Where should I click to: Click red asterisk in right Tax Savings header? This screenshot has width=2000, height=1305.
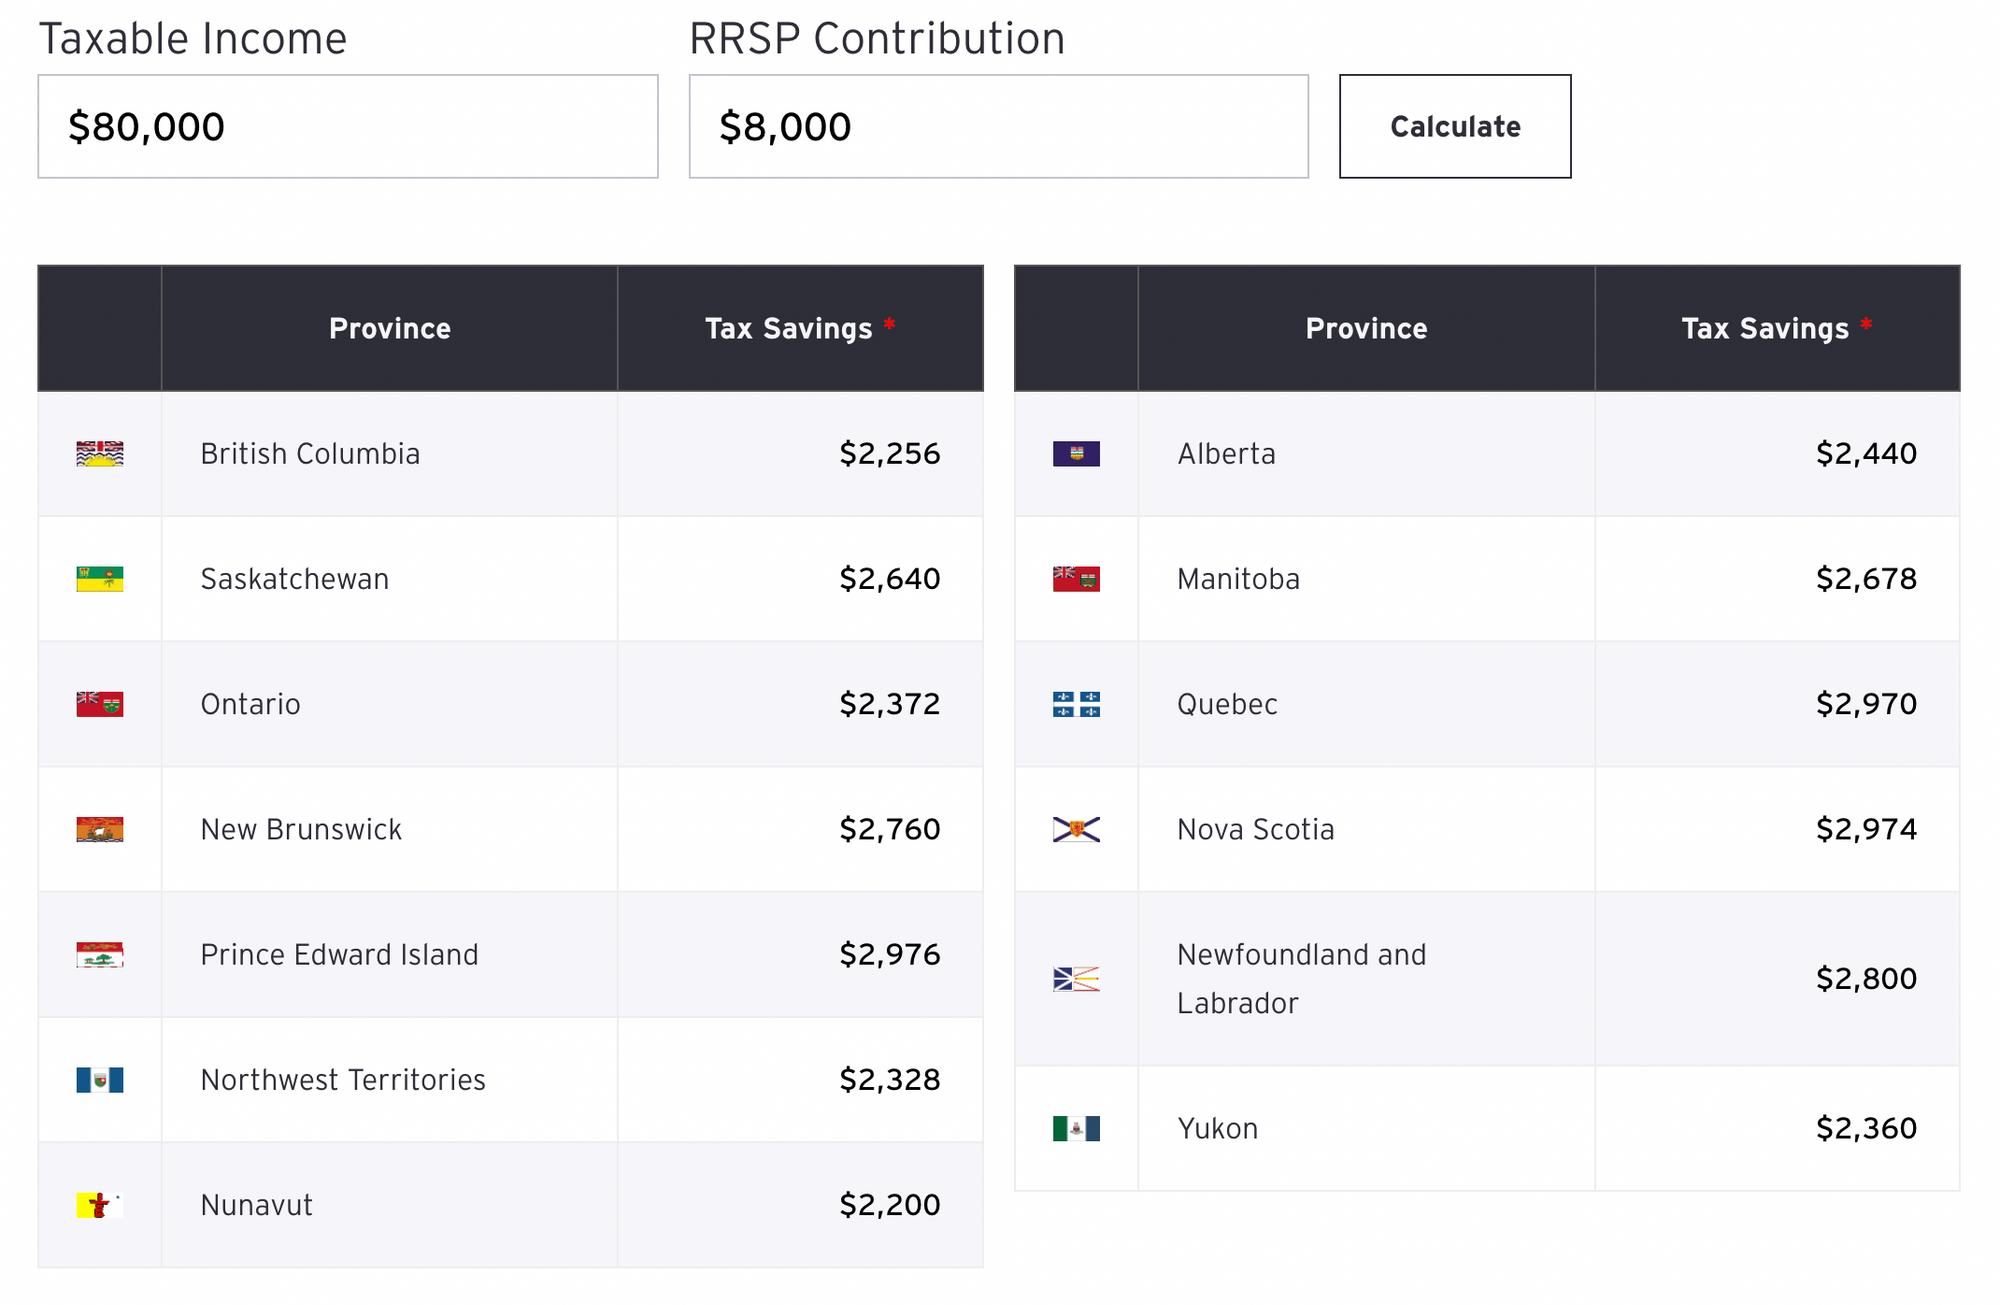(x=1866, y=324)
